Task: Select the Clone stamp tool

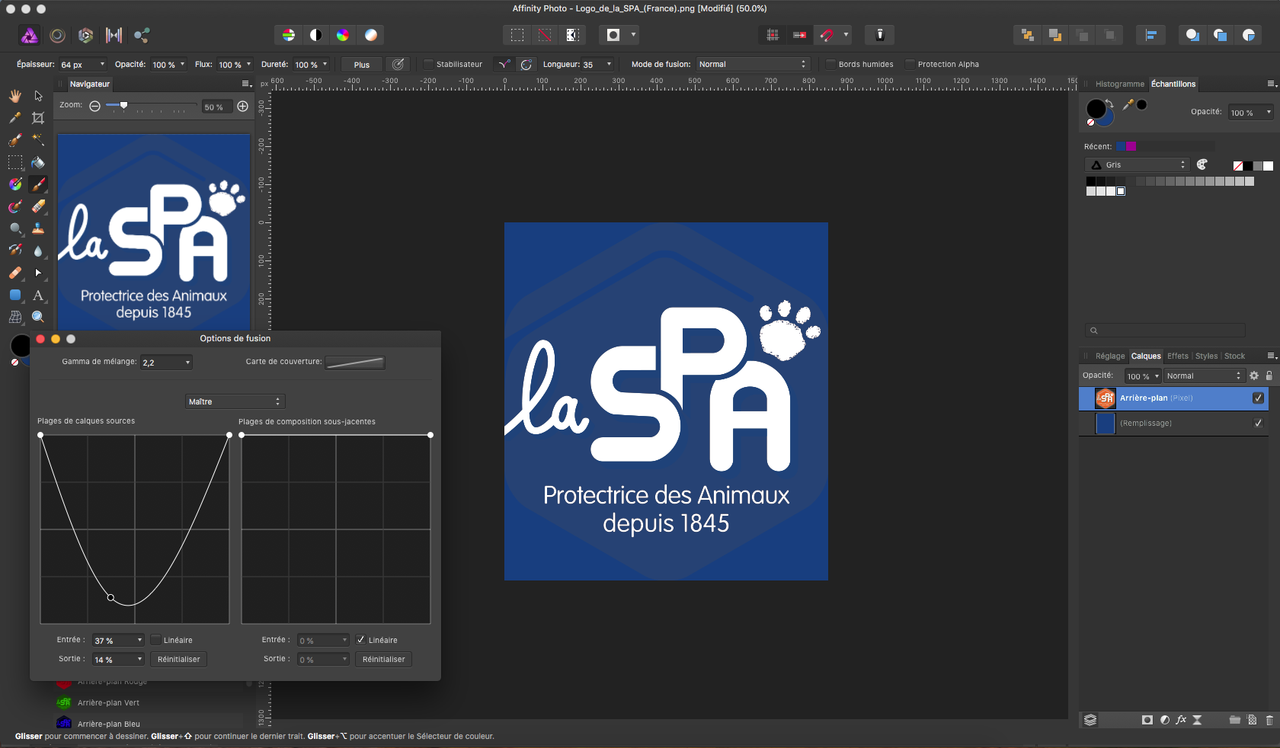Action: 38,228
